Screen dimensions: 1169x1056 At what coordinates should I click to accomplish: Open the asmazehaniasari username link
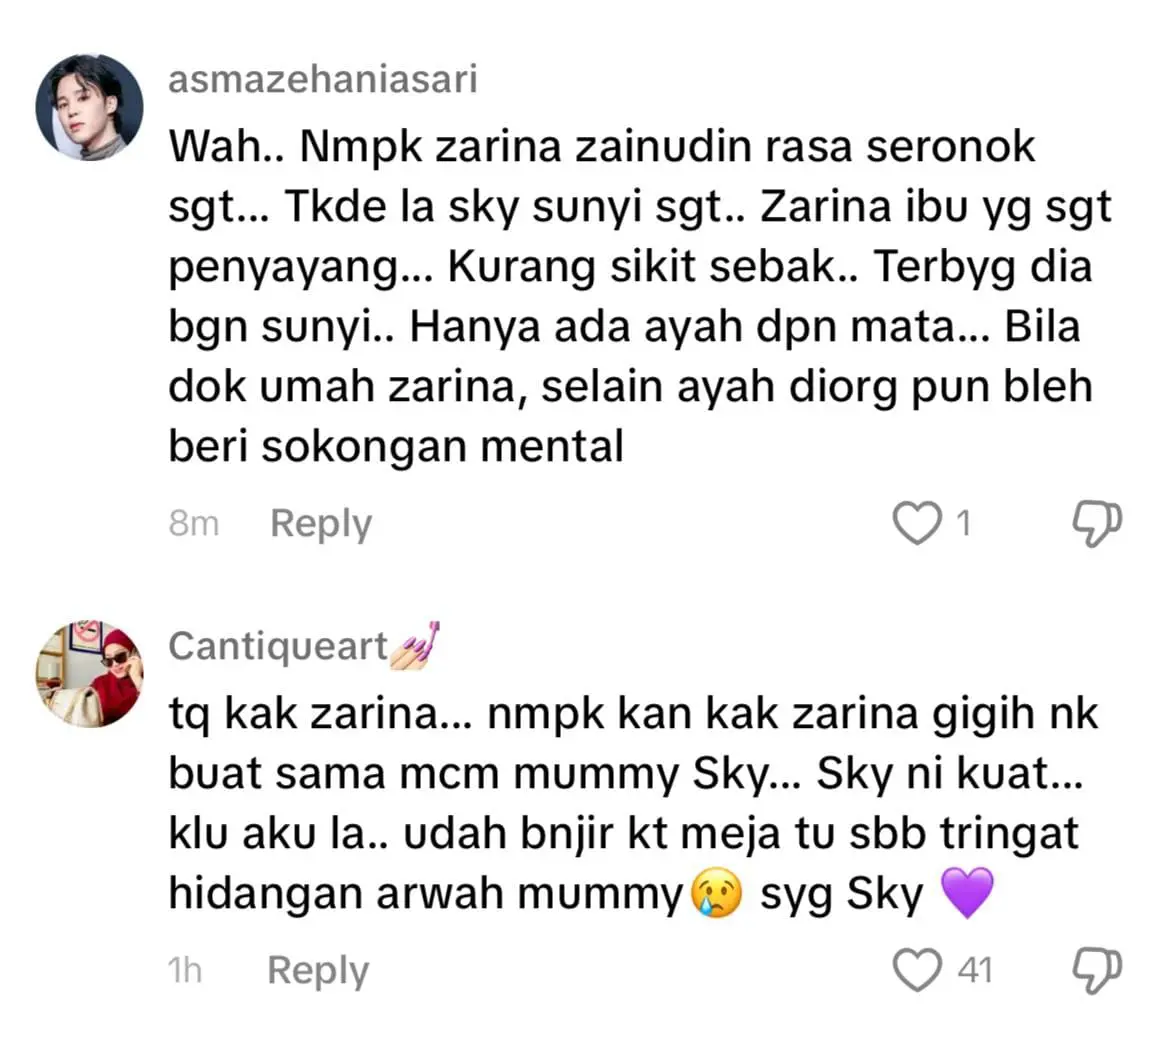pos(323,80)
